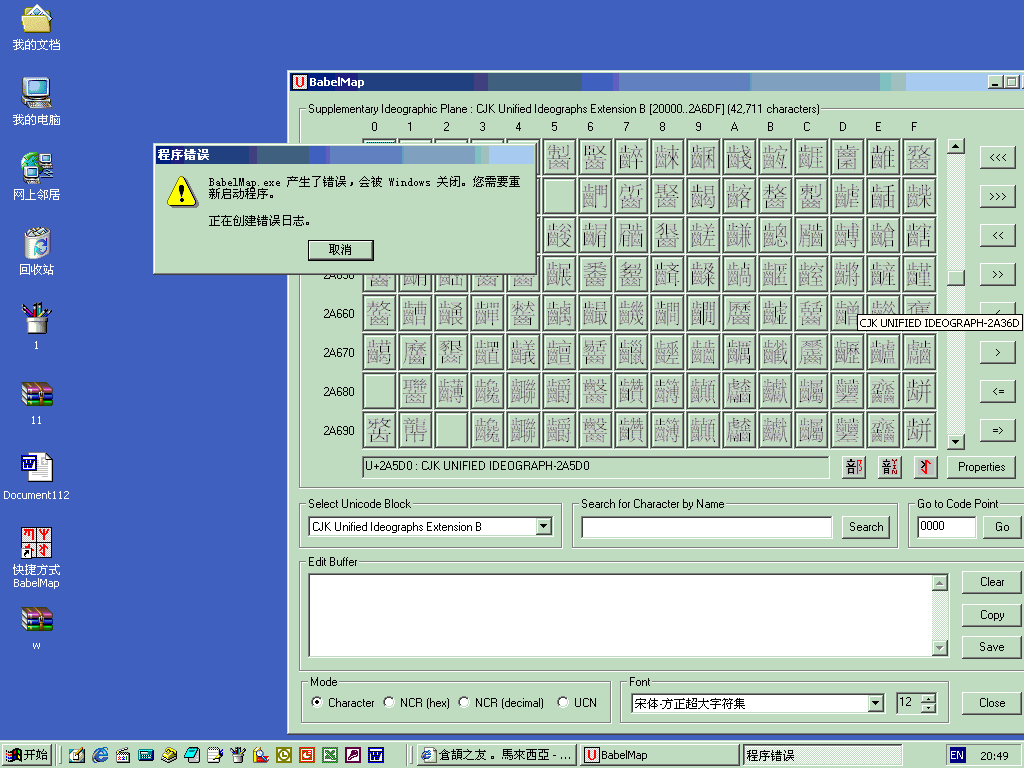Click the <<< navigation button
The width and height of the screenshot is (1024, 768).
pos(998,157)
